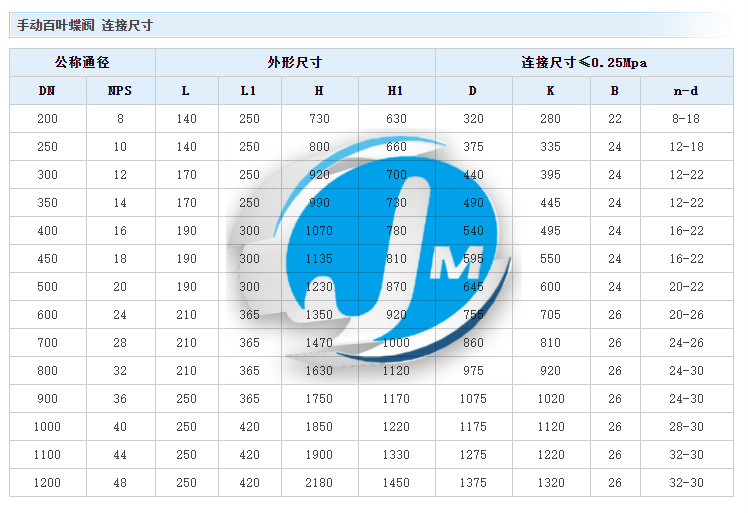Screen dimensions: 748x513
Task: Select the '连接尺寸≤0.25Mpa' header cell
Action: (x=584, y=62)
